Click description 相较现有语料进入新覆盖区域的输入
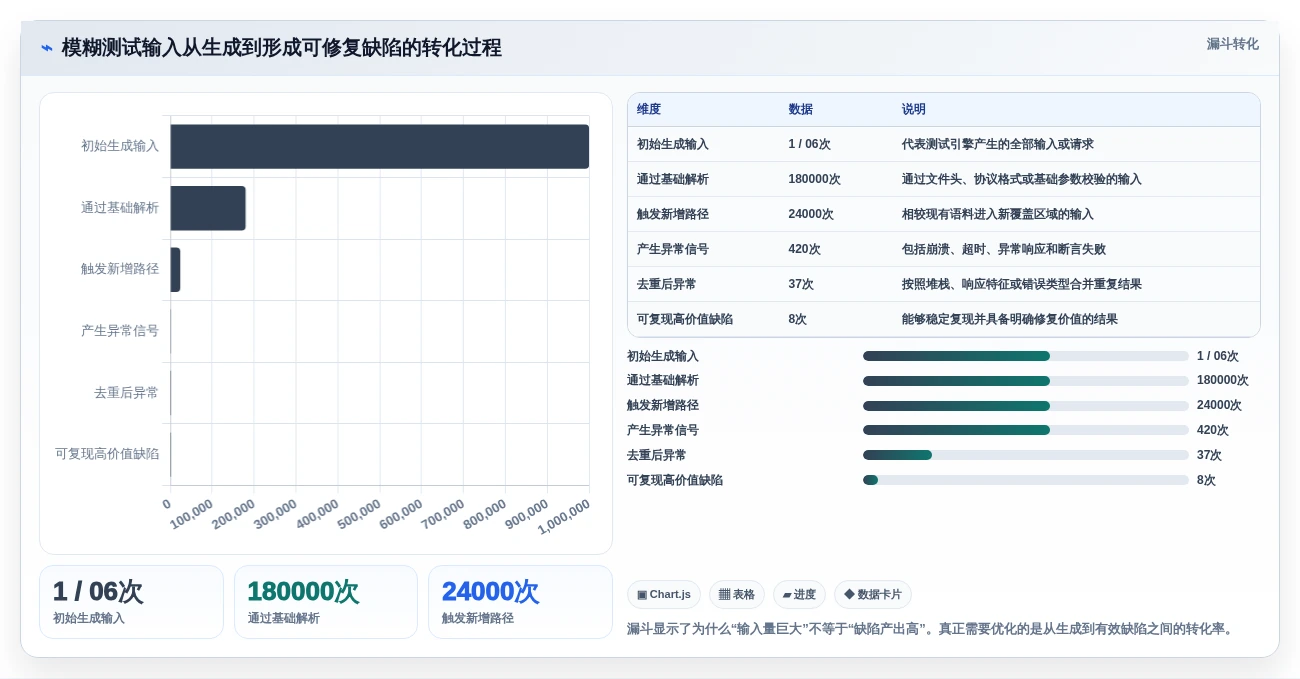 click(x=998, y=214)
